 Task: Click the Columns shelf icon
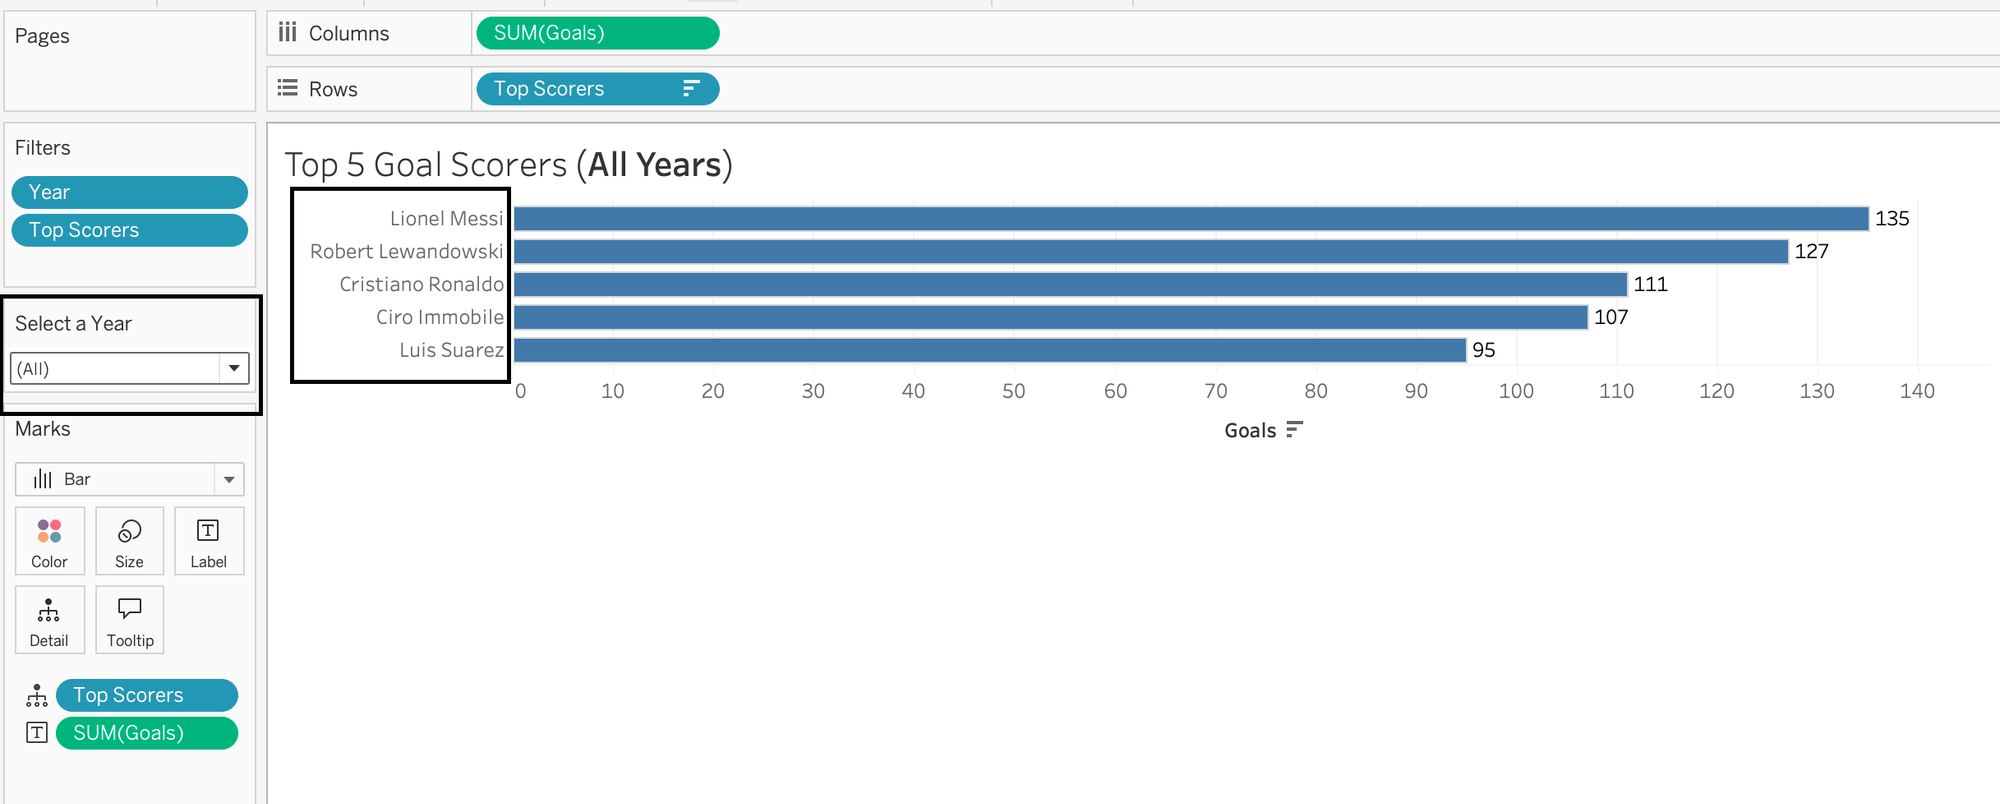pyautogui.click(x=288, y=33)
